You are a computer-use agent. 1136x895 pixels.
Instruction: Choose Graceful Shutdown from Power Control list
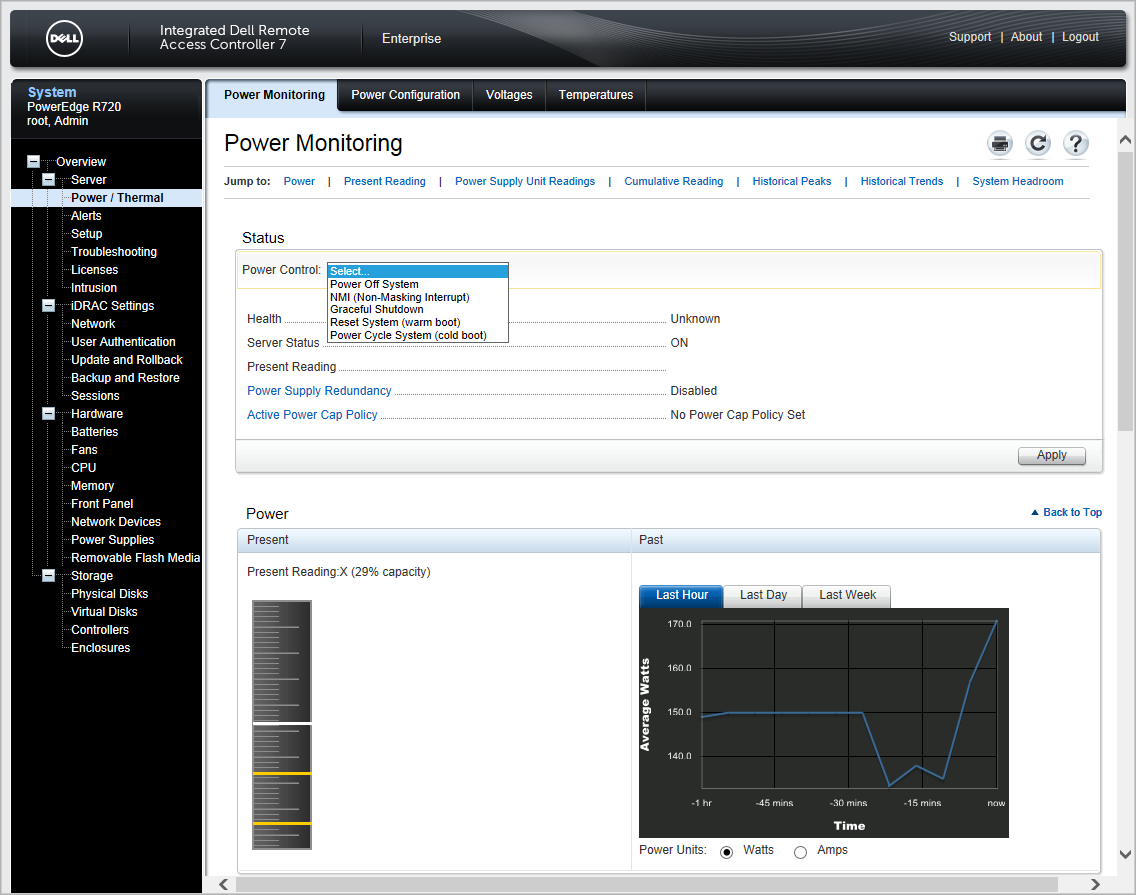377,310
